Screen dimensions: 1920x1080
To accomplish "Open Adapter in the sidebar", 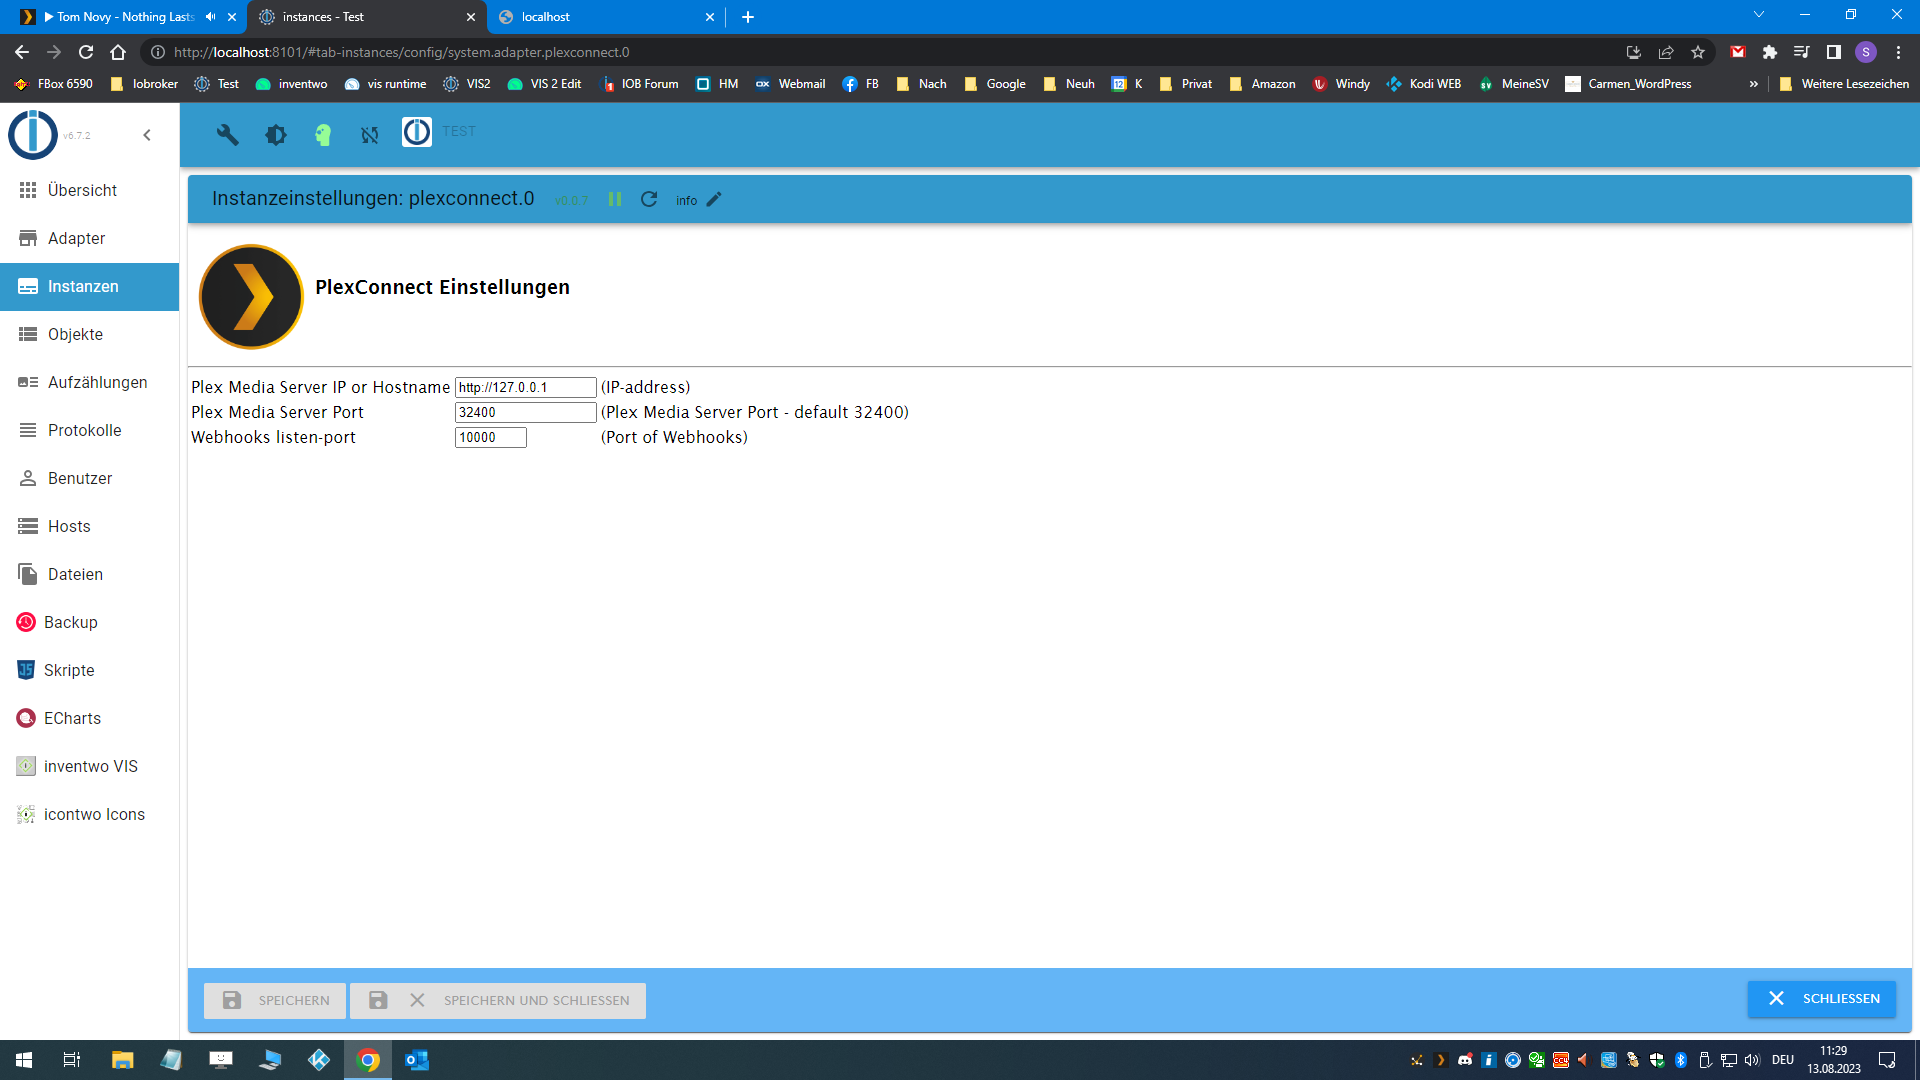I will click(x=90, y=238).
